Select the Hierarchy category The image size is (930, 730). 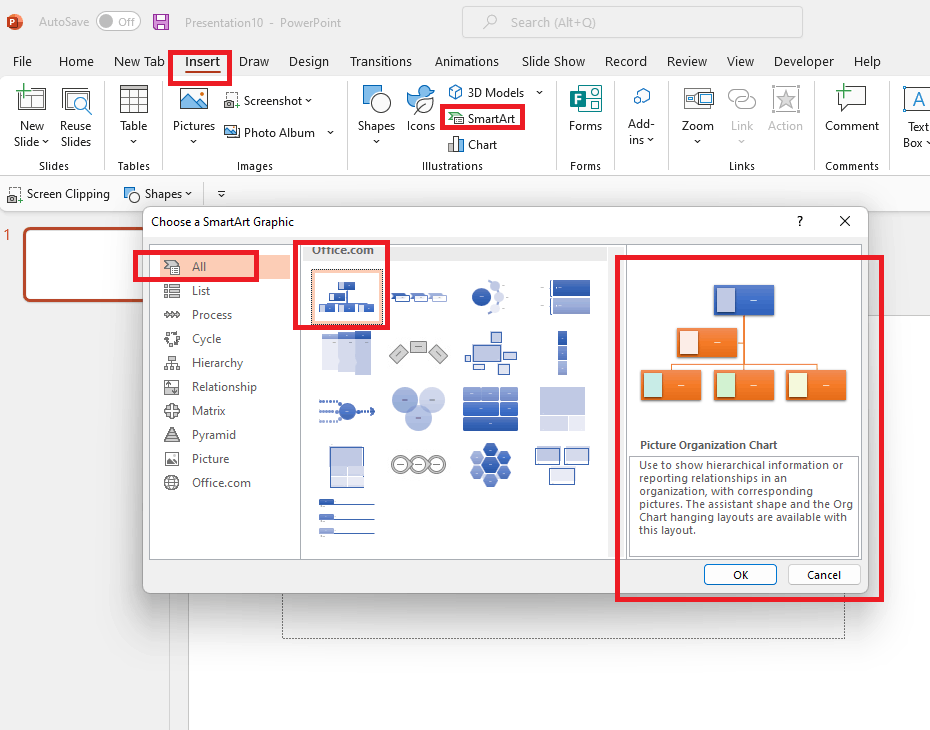(x=225, y=363)
